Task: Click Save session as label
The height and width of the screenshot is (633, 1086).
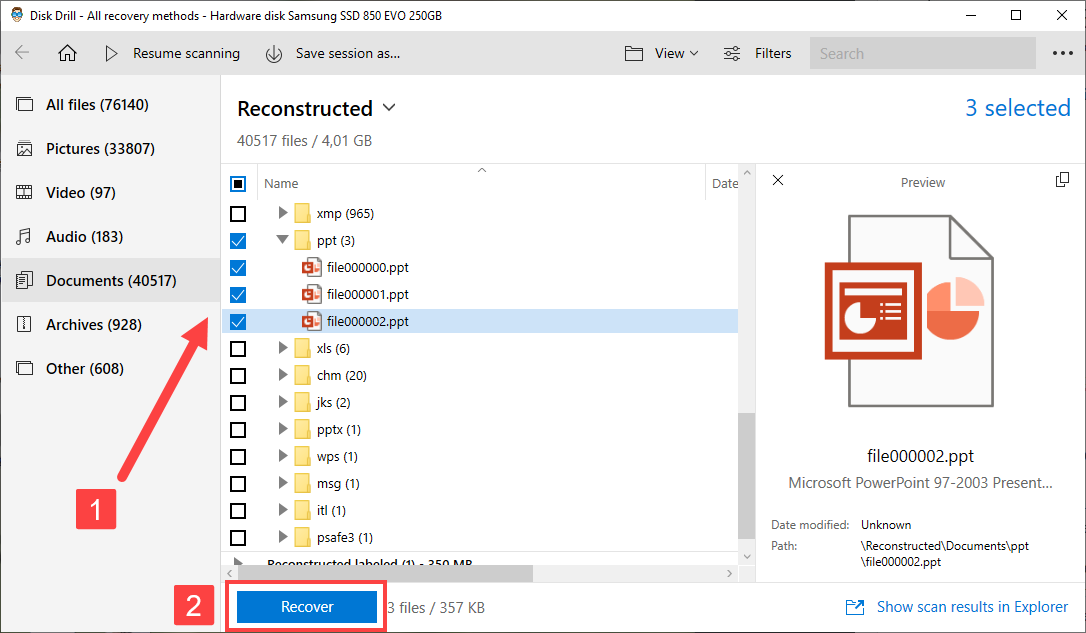Action: (348, 53)
